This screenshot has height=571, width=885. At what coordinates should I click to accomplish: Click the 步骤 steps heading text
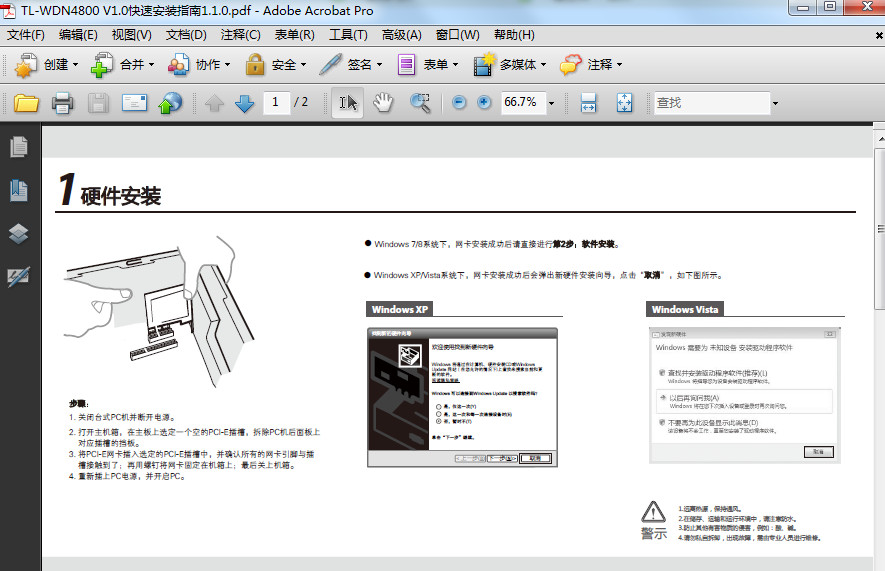tap(78, 403)
